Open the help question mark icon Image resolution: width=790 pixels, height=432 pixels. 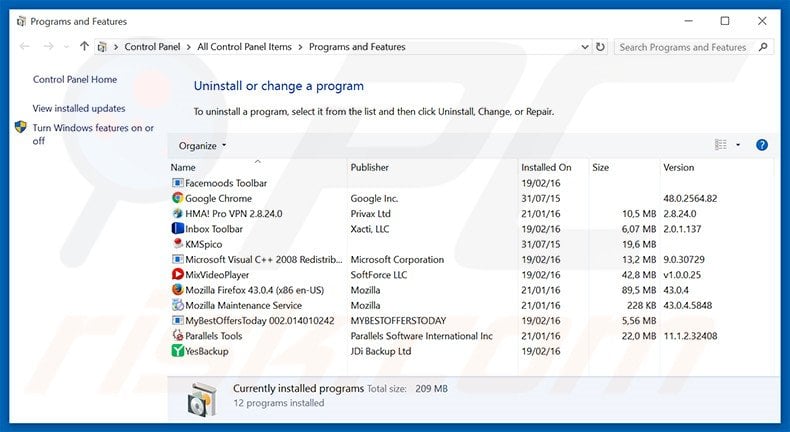click(x=762, y=145)
